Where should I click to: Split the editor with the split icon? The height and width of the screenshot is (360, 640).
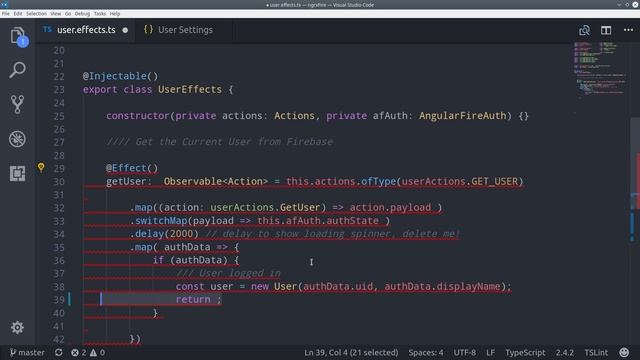[x=606, y=30]
